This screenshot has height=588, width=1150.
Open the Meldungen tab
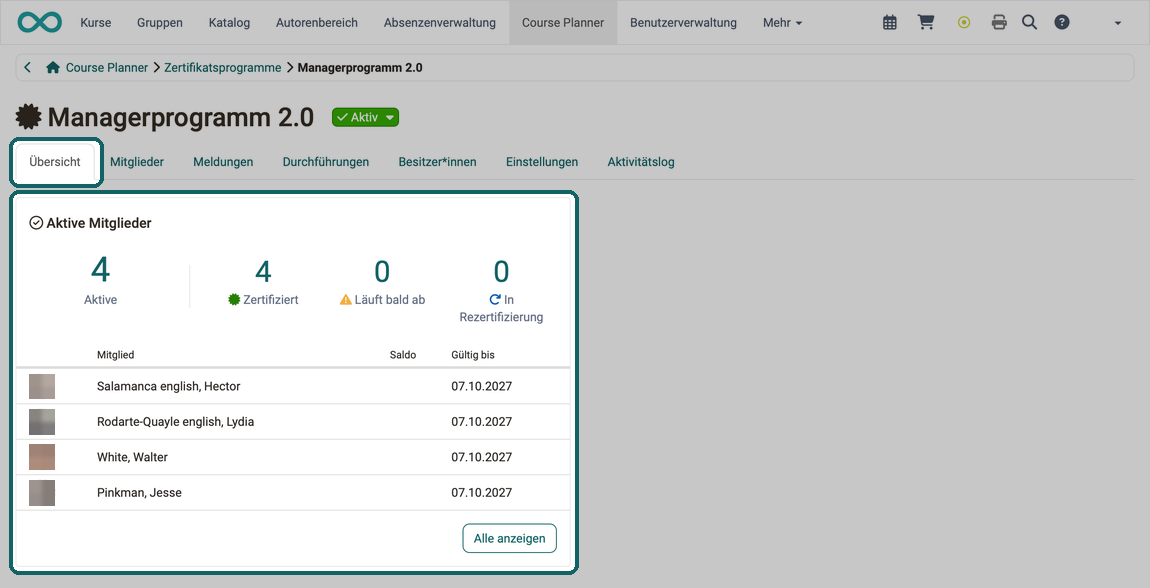pos(224,162)
